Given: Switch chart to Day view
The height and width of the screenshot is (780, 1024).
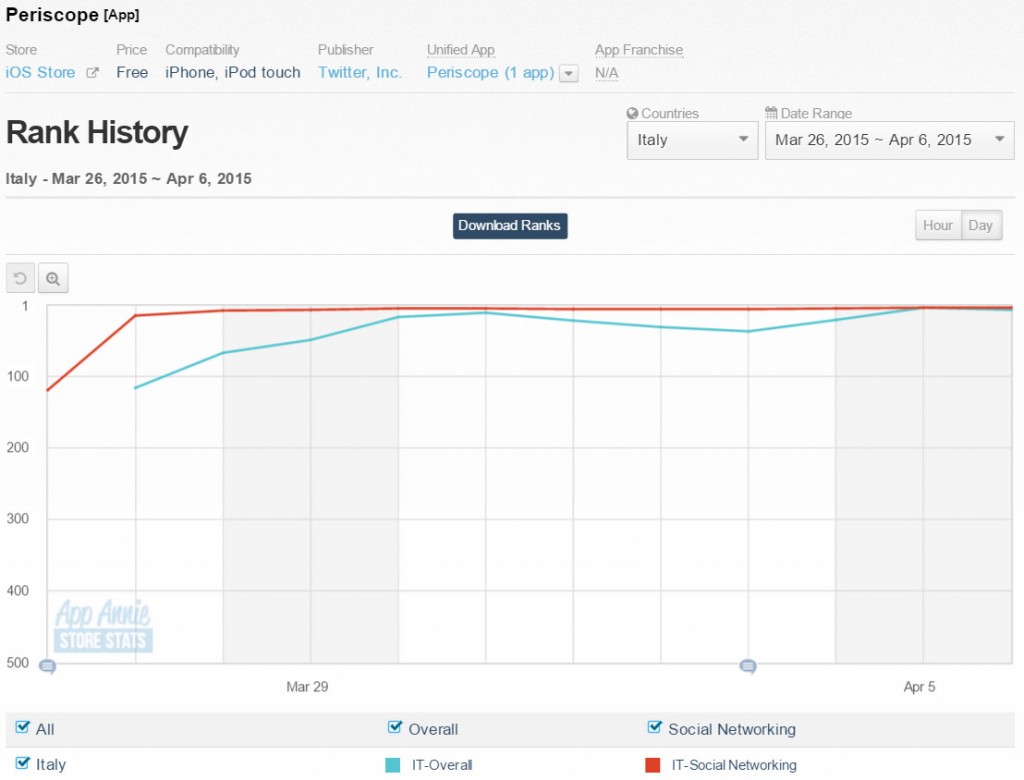Looking at the screenshot, I should 981,225.
